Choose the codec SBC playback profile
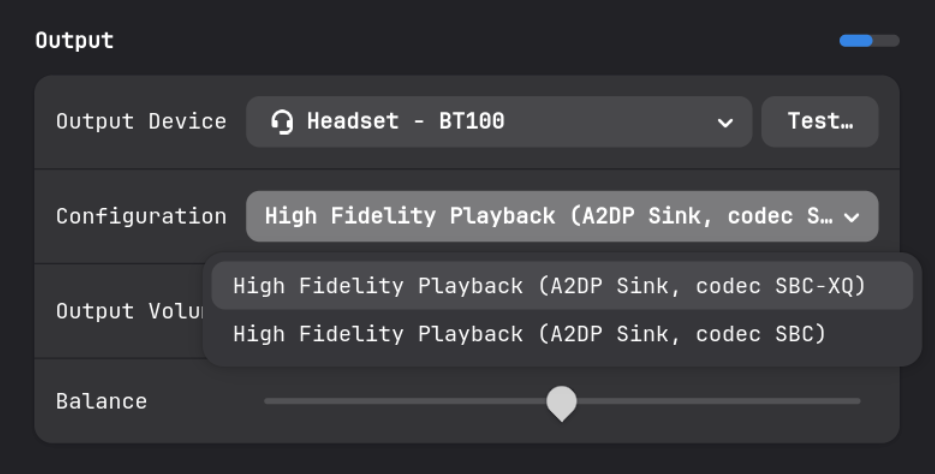This screenshot has height=474, width=935. 562,334
